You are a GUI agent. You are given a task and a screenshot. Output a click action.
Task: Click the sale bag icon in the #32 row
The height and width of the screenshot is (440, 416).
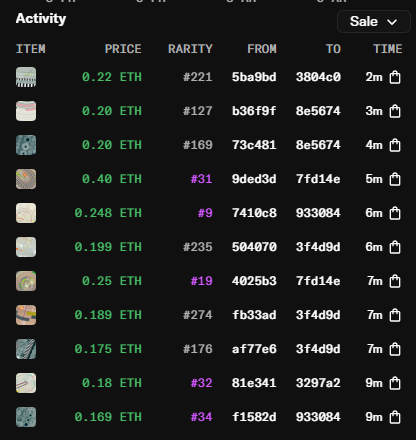395,383
